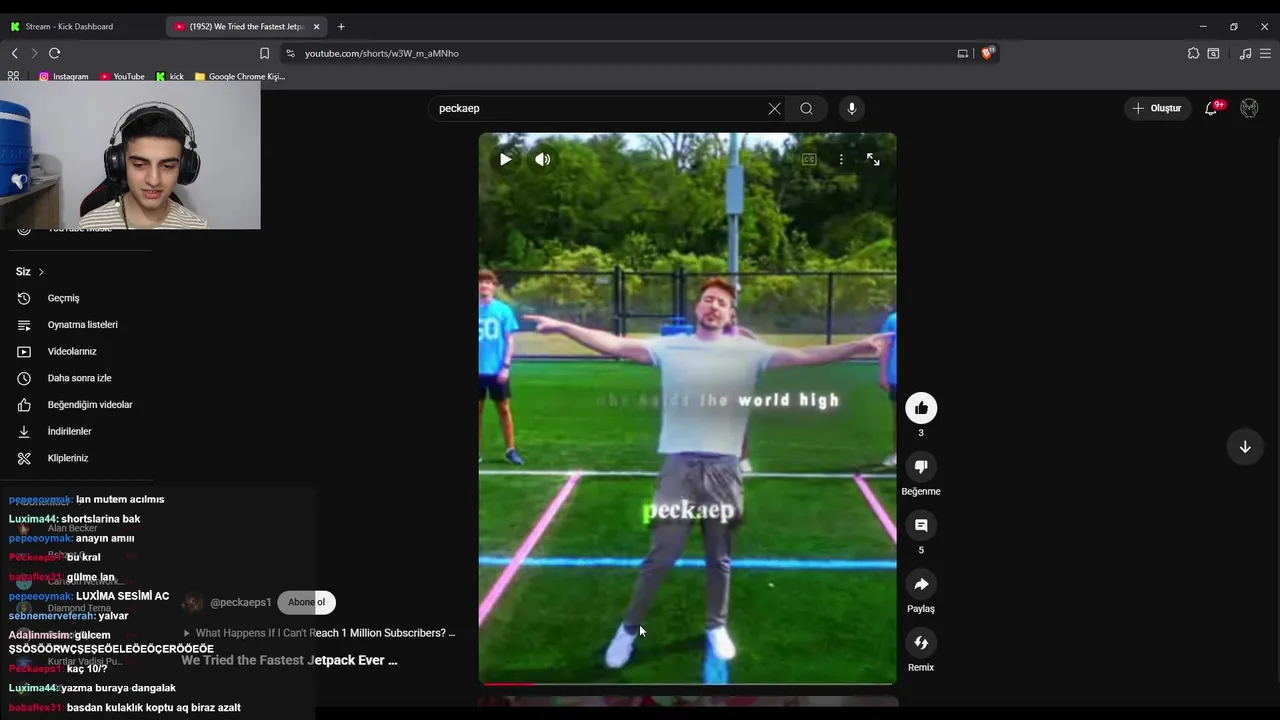Subscribe with Abone ol button

point(306,602)
